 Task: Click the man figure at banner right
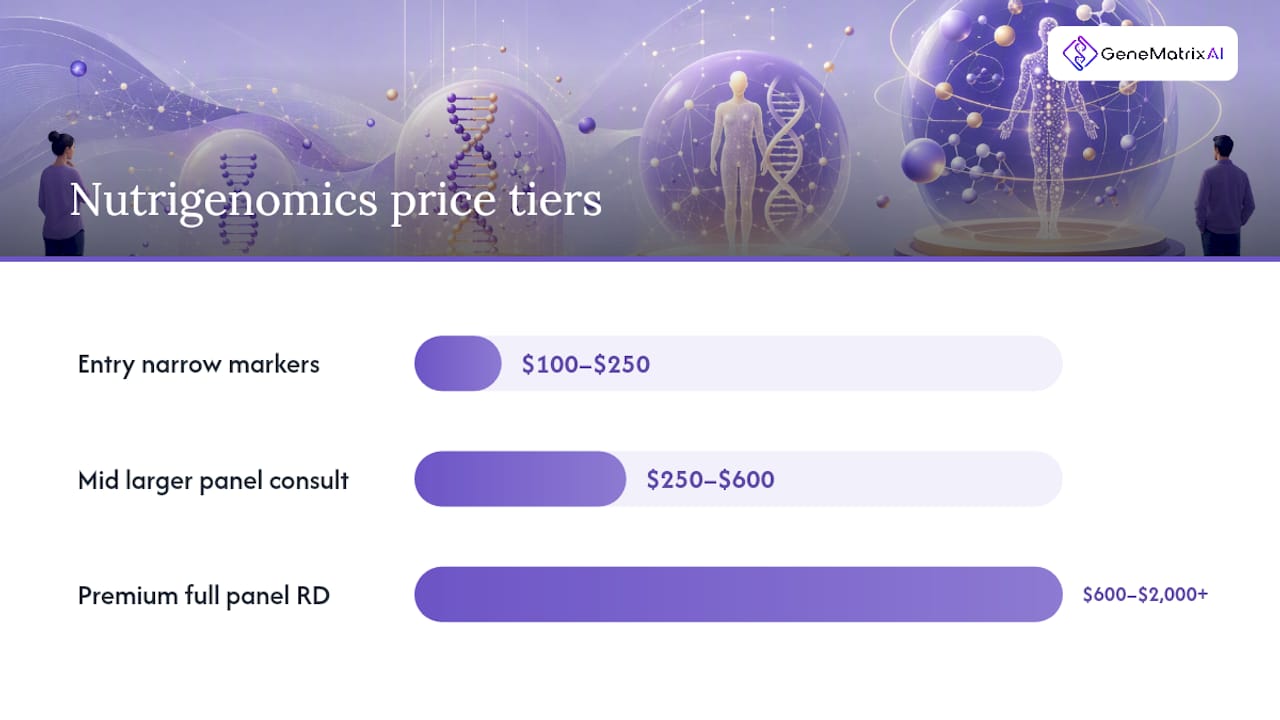(1223, 195)
